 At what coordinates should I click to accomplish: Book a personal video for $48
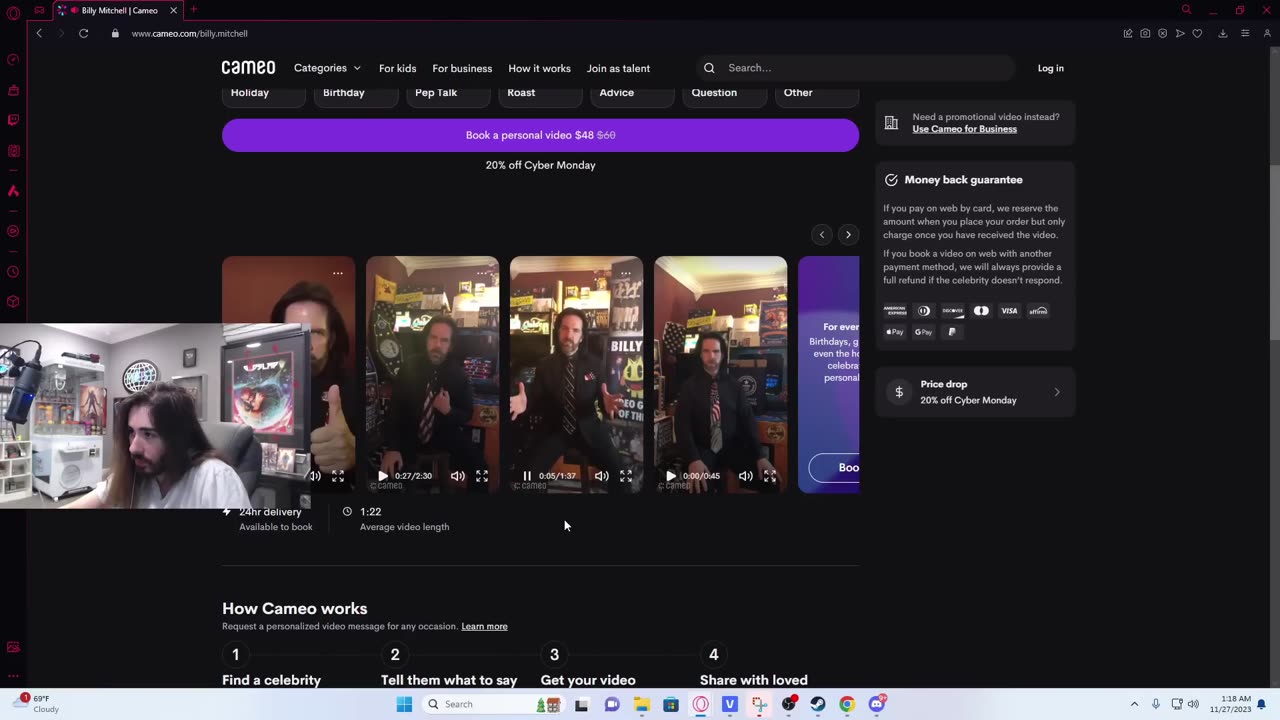click(x=540, y=135)
